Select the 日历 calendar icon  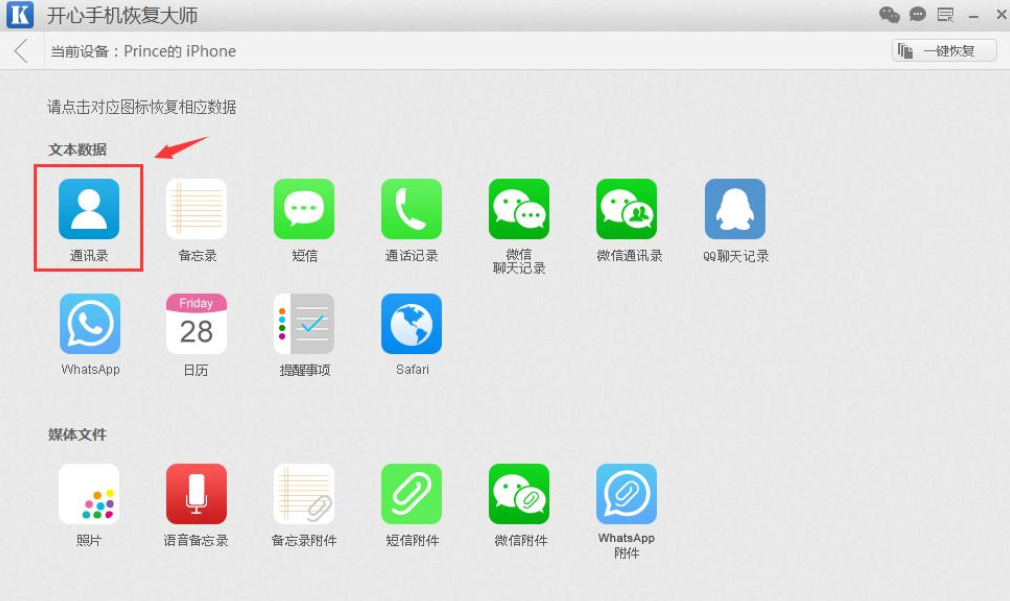(x=196, y=324)
